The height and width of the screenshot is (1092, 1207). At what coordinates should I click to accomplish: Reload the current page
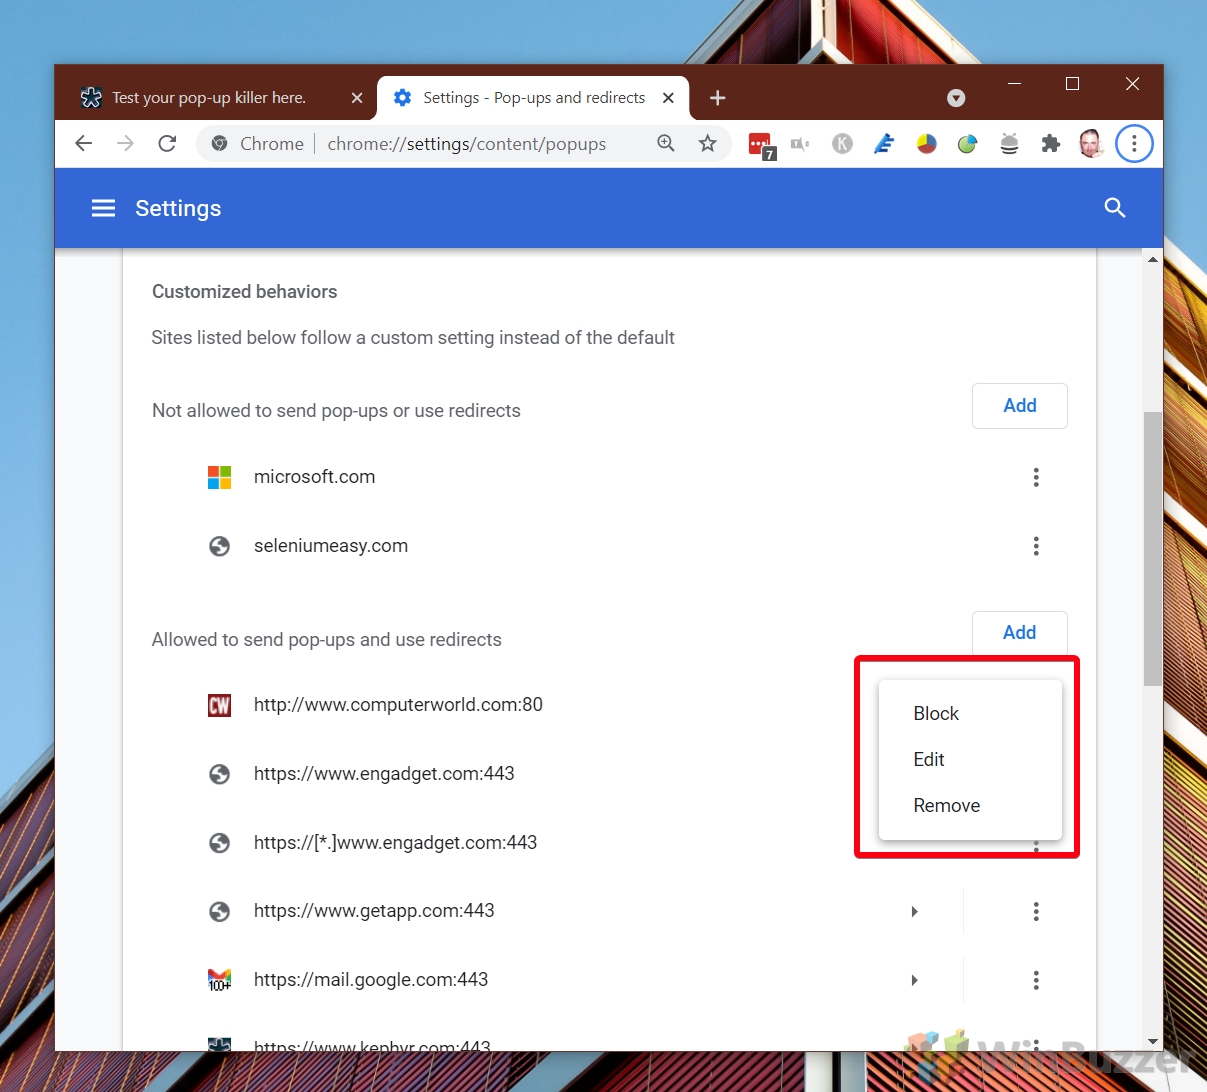pos(167,144)
